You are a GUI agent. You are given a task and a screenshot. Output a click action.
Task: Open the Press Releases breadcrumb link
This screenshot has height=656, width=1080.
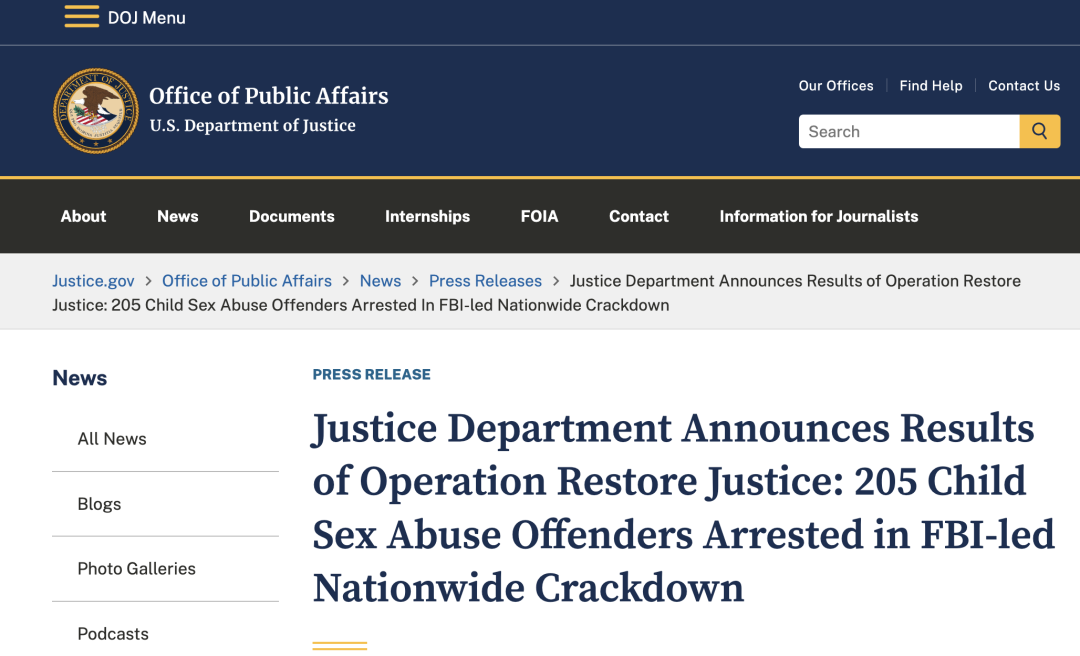pyautogui.click(x=485, y=281)
